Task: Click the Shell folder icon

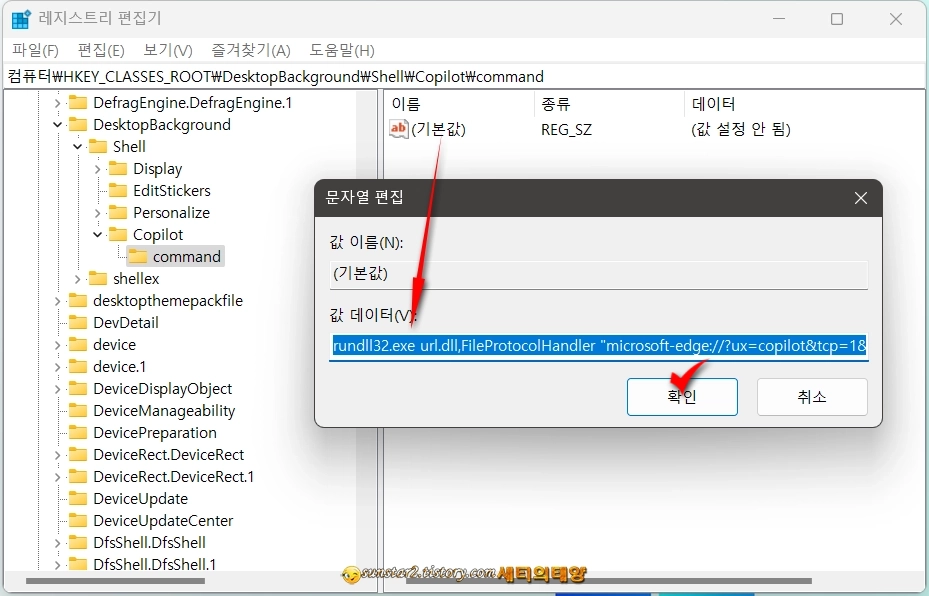Action: coord(98,147)
